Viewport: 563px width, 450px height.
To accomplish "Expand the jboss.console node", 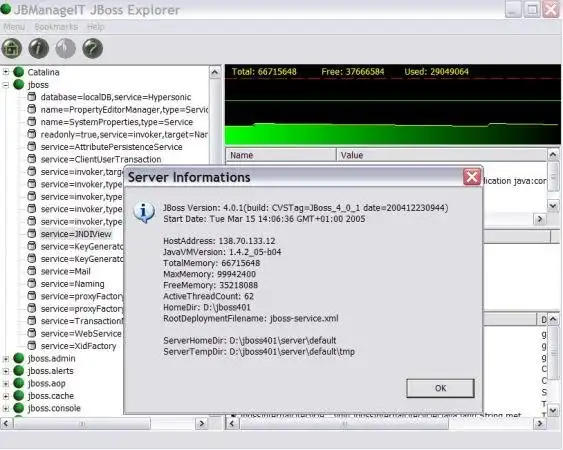I will click(6, 408).
